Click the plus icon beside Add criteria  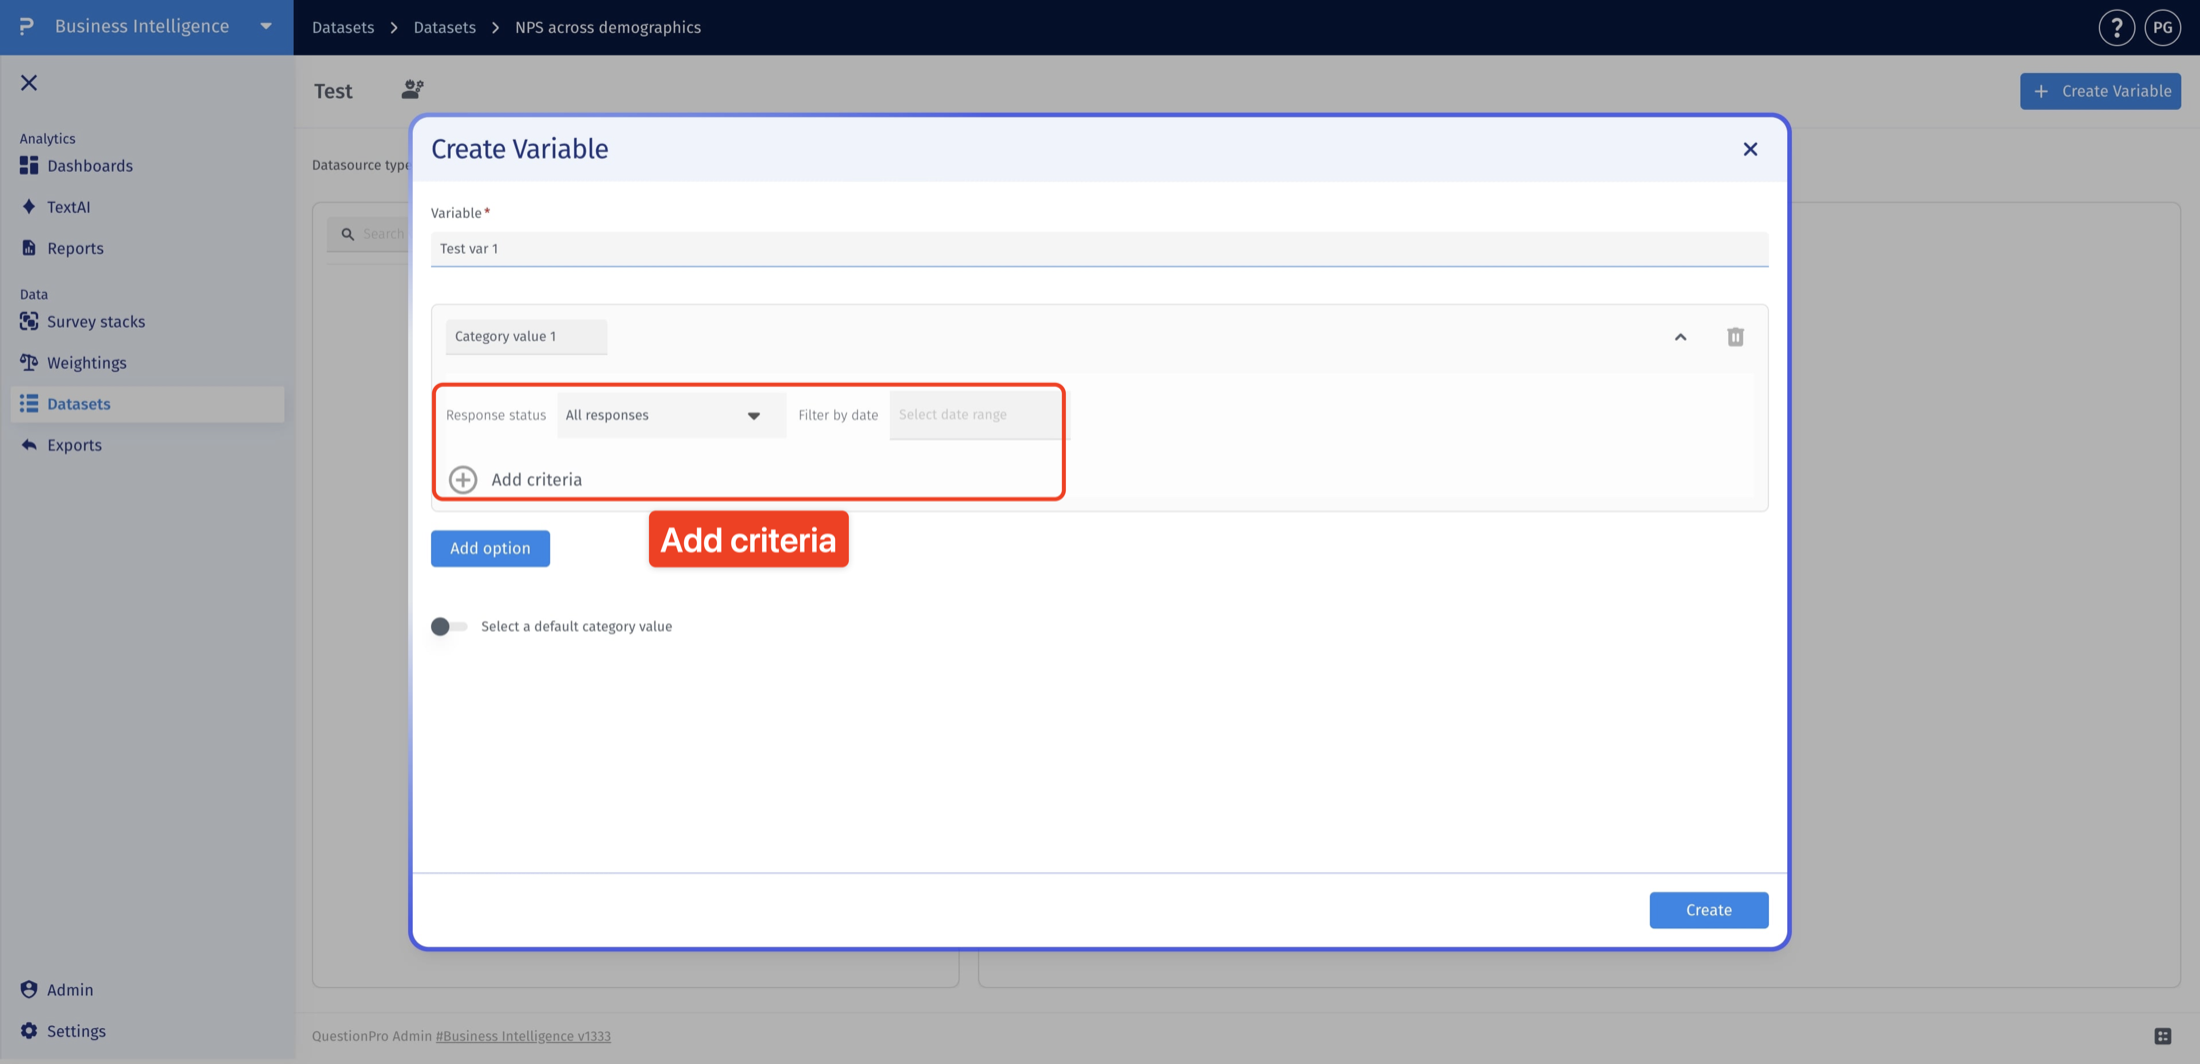point(463,480)
